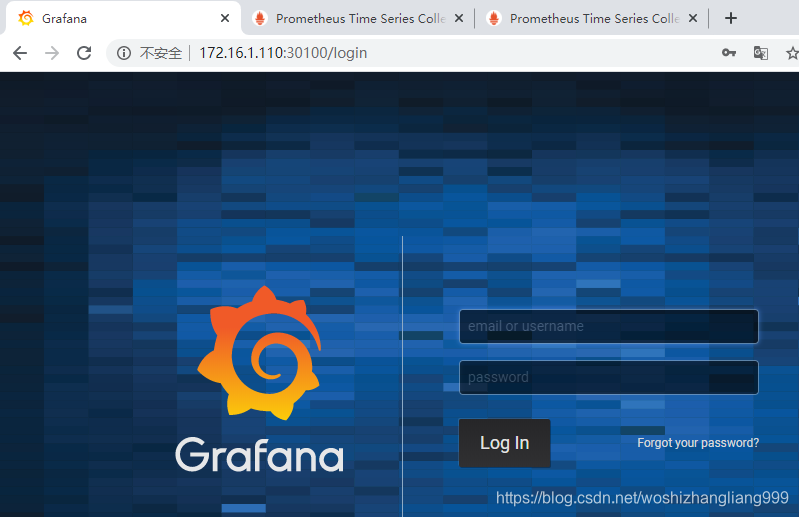
Task: Switch to first Prometheus Time Series tab
Action: (358, 18)
